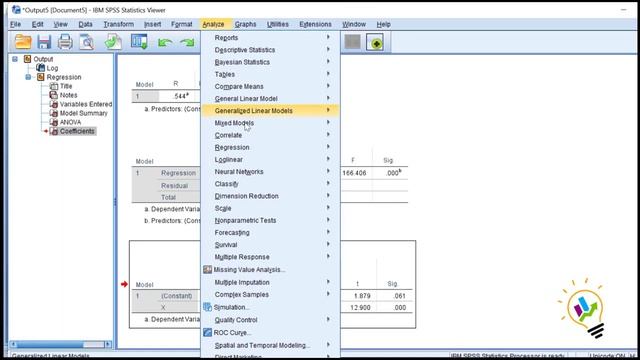640x360 pixels.
Task: Select Model Summary in outline tree
Action: click(x=84, y=113)
